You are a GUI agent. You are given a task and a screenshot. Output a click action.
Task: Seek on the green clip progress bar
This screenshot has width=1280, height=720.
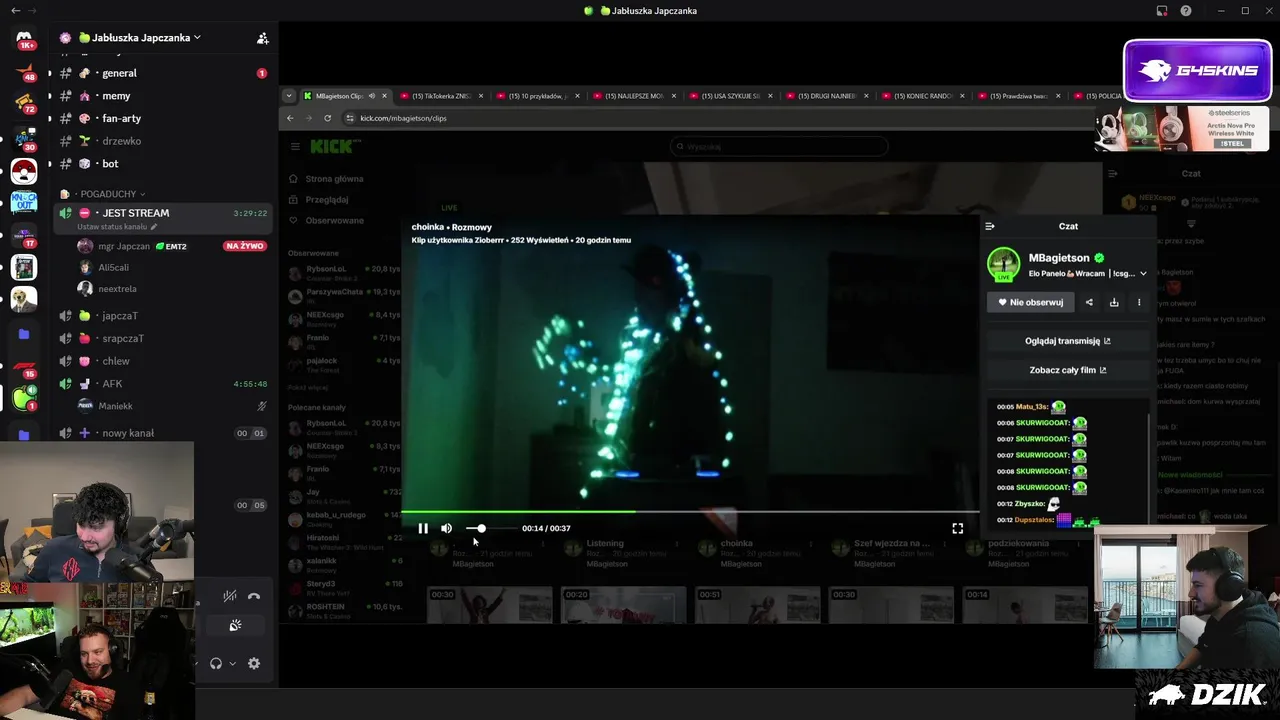690,511
